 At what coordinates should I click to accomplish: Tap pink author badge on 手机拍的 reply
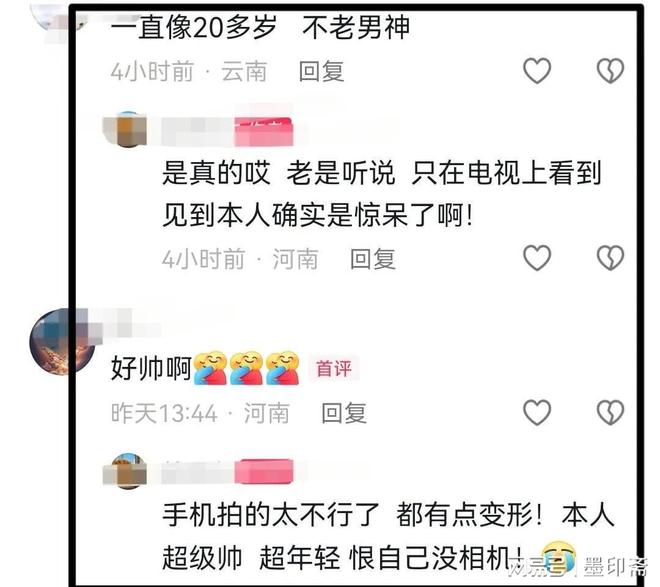pos(263,472)
